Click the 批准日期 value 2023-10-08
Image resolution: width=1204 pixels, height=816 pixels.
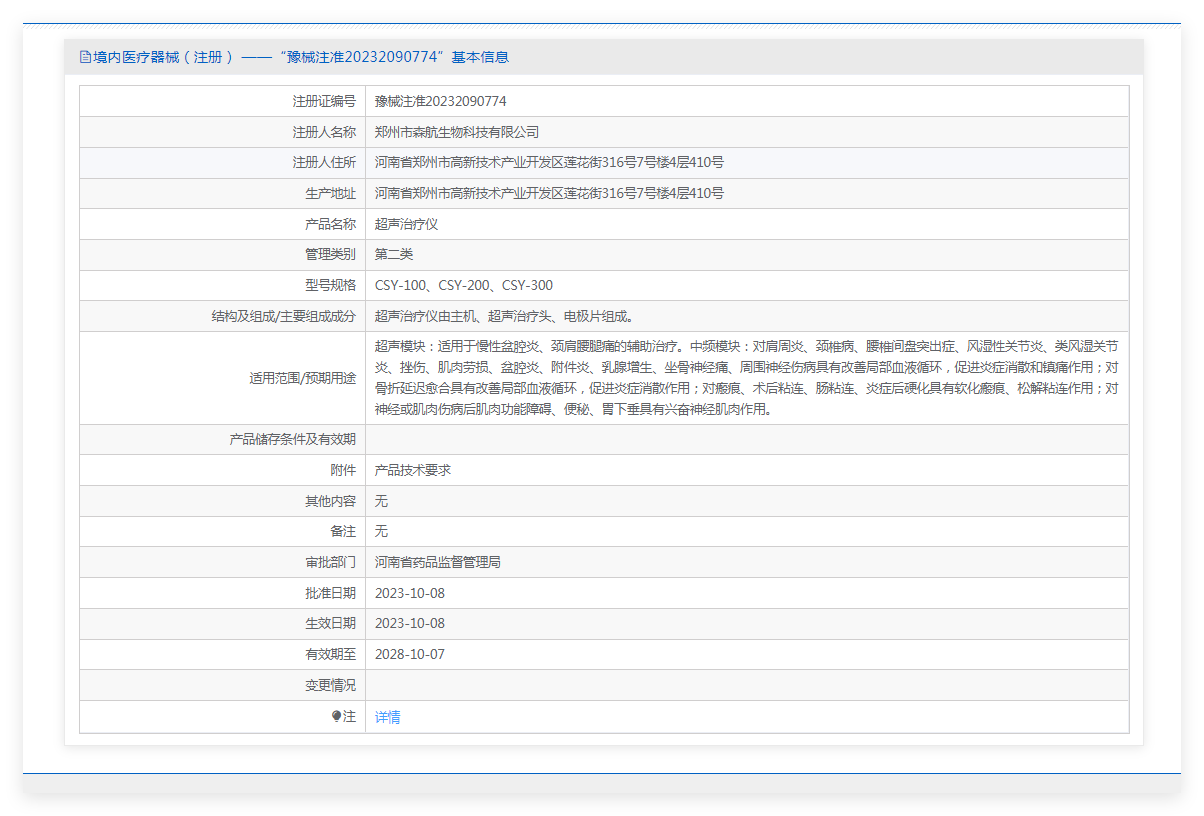click(x=410, y=593)
